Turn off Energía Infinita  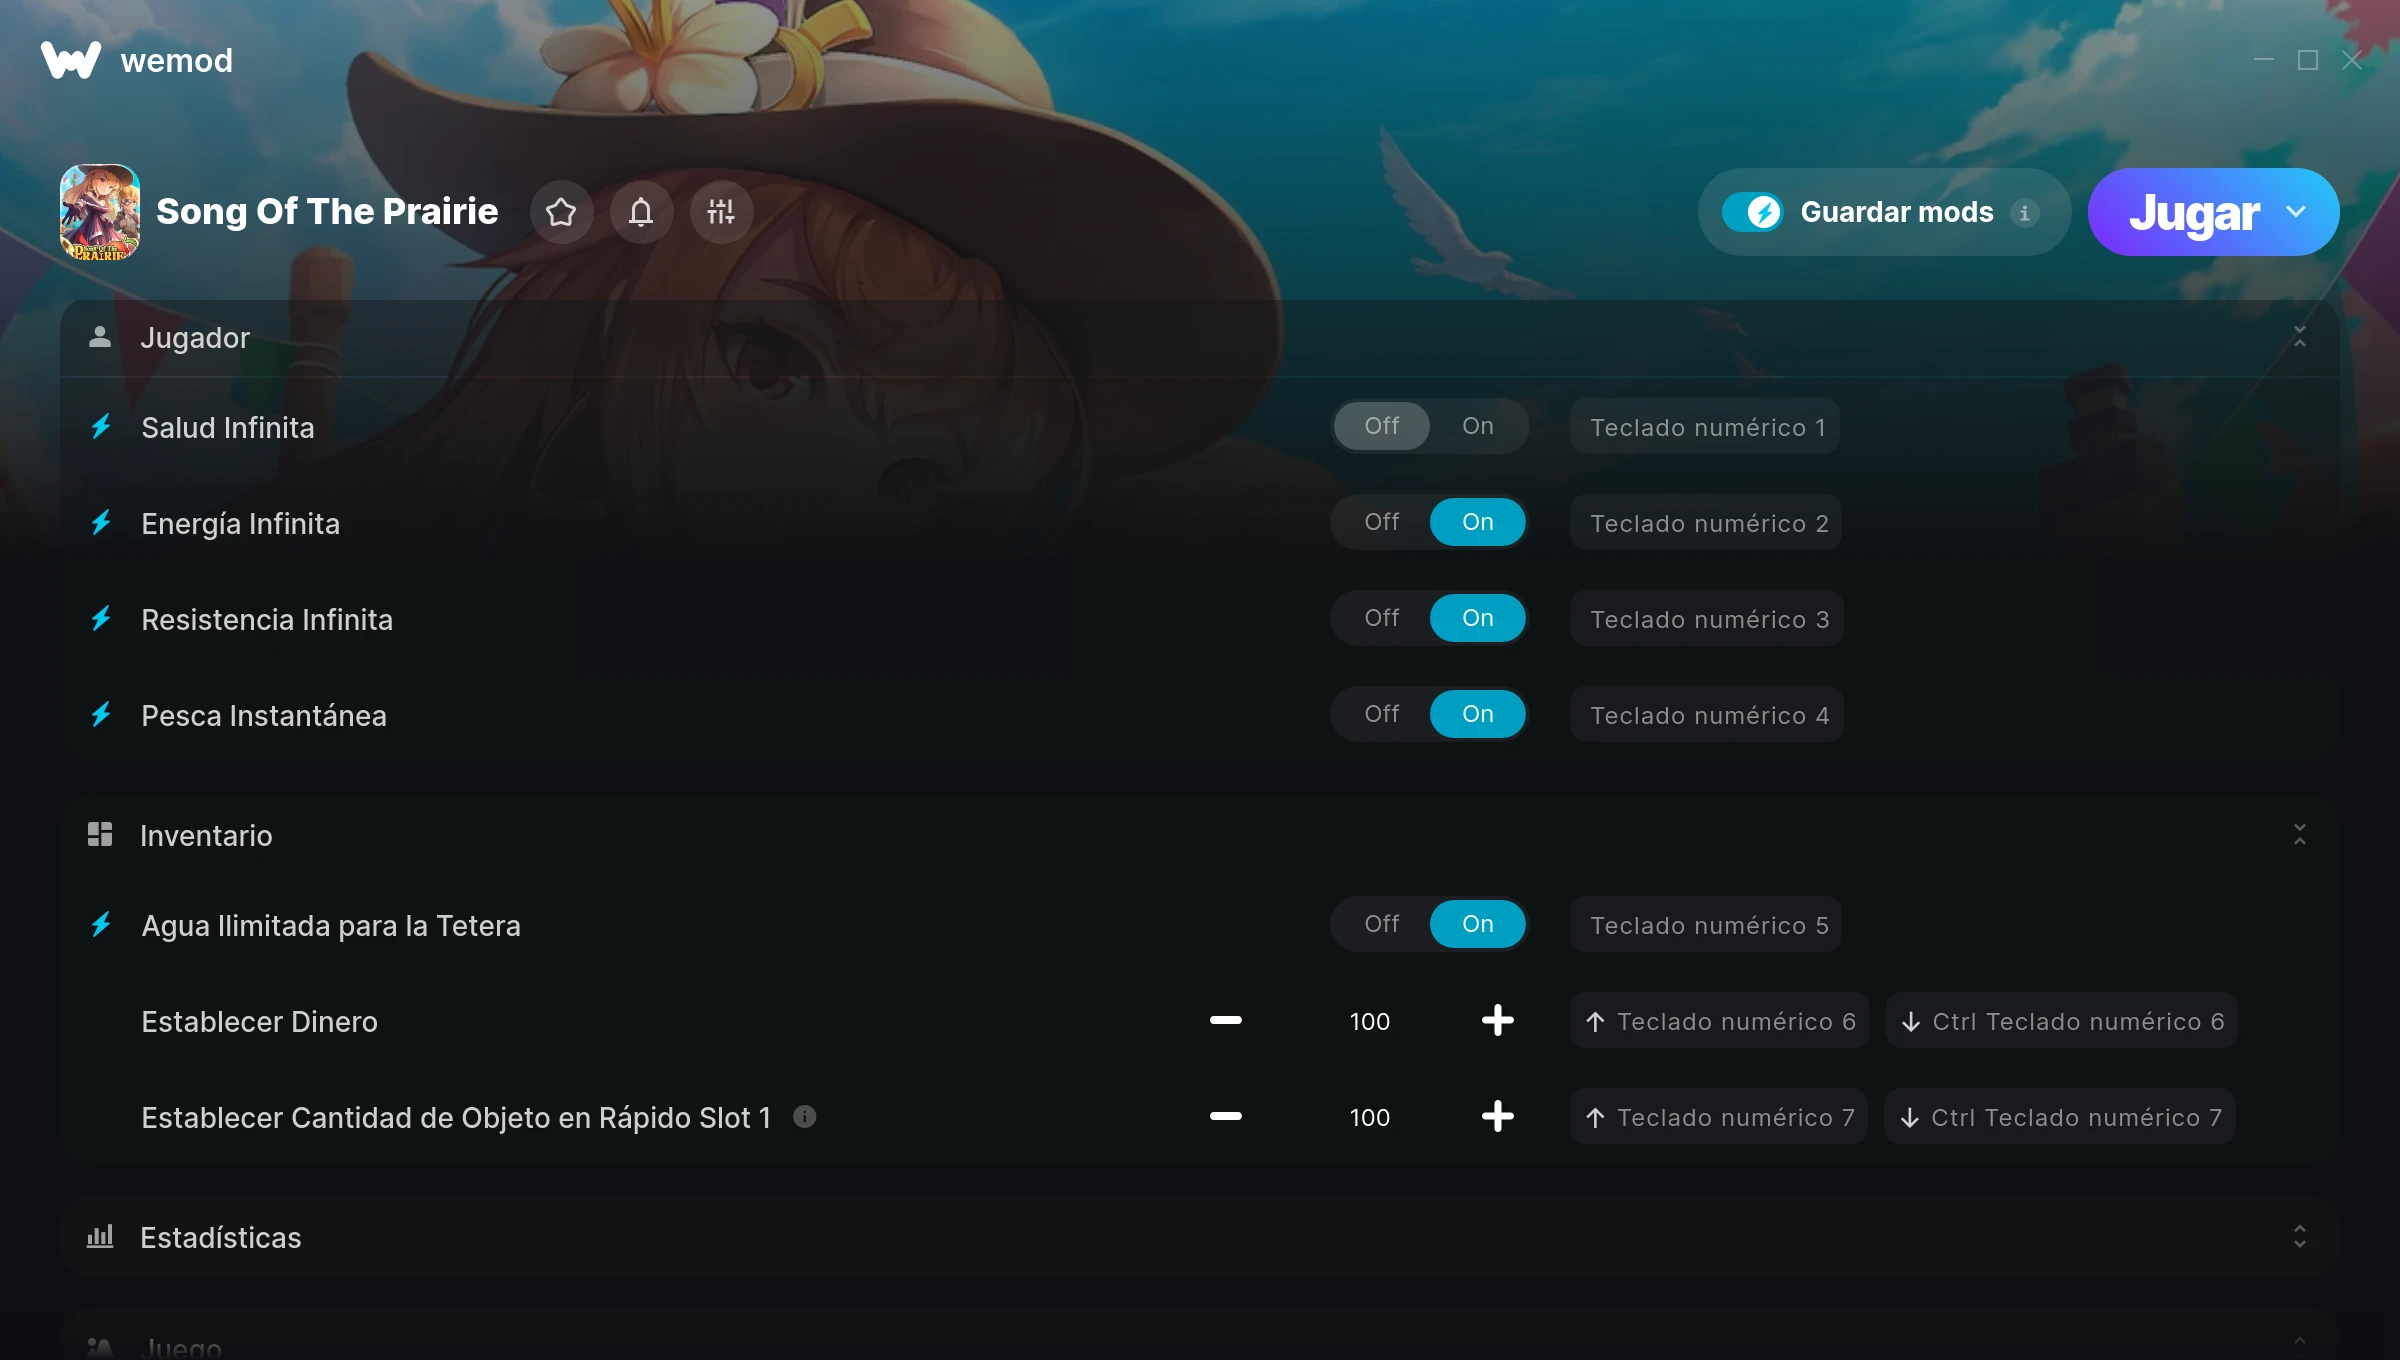coord(1382,522)
